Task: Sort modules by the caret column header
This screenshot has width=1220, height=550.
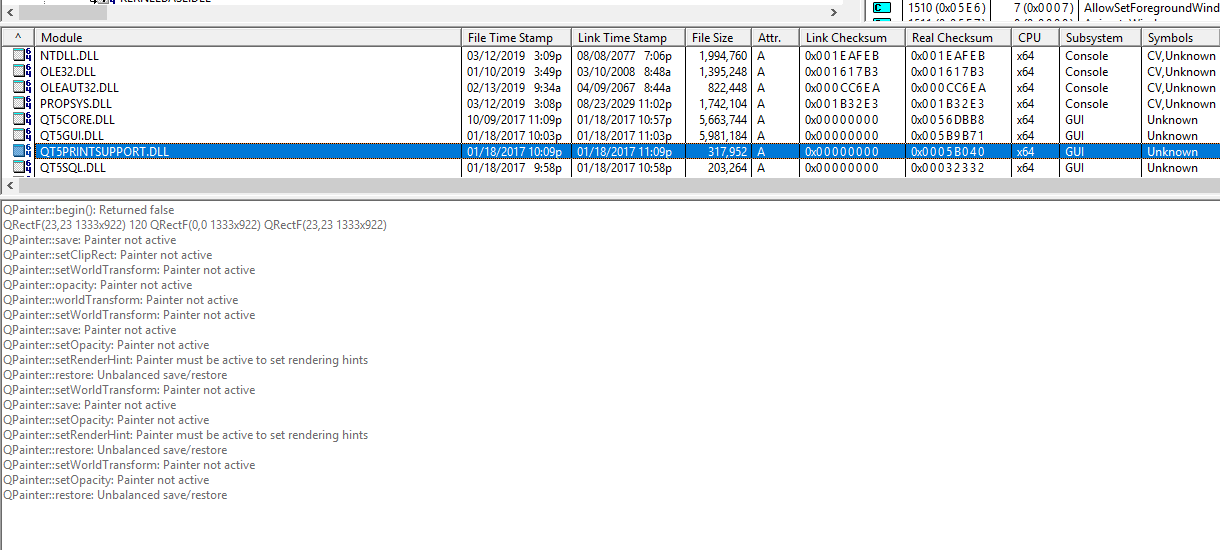Action: coord(17,38)
